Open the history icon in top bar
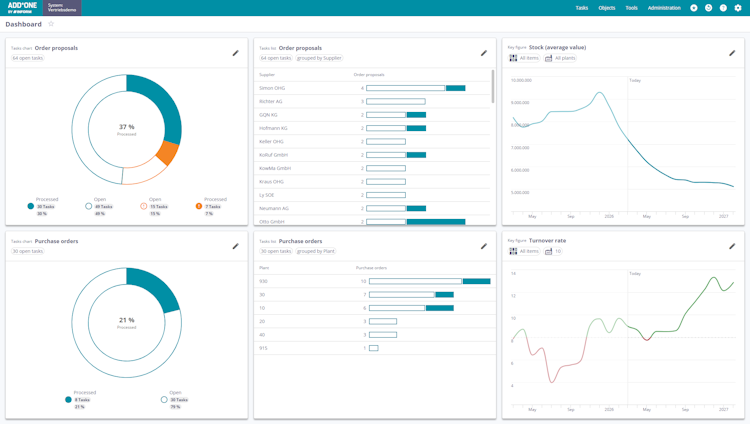 point(708,8)
